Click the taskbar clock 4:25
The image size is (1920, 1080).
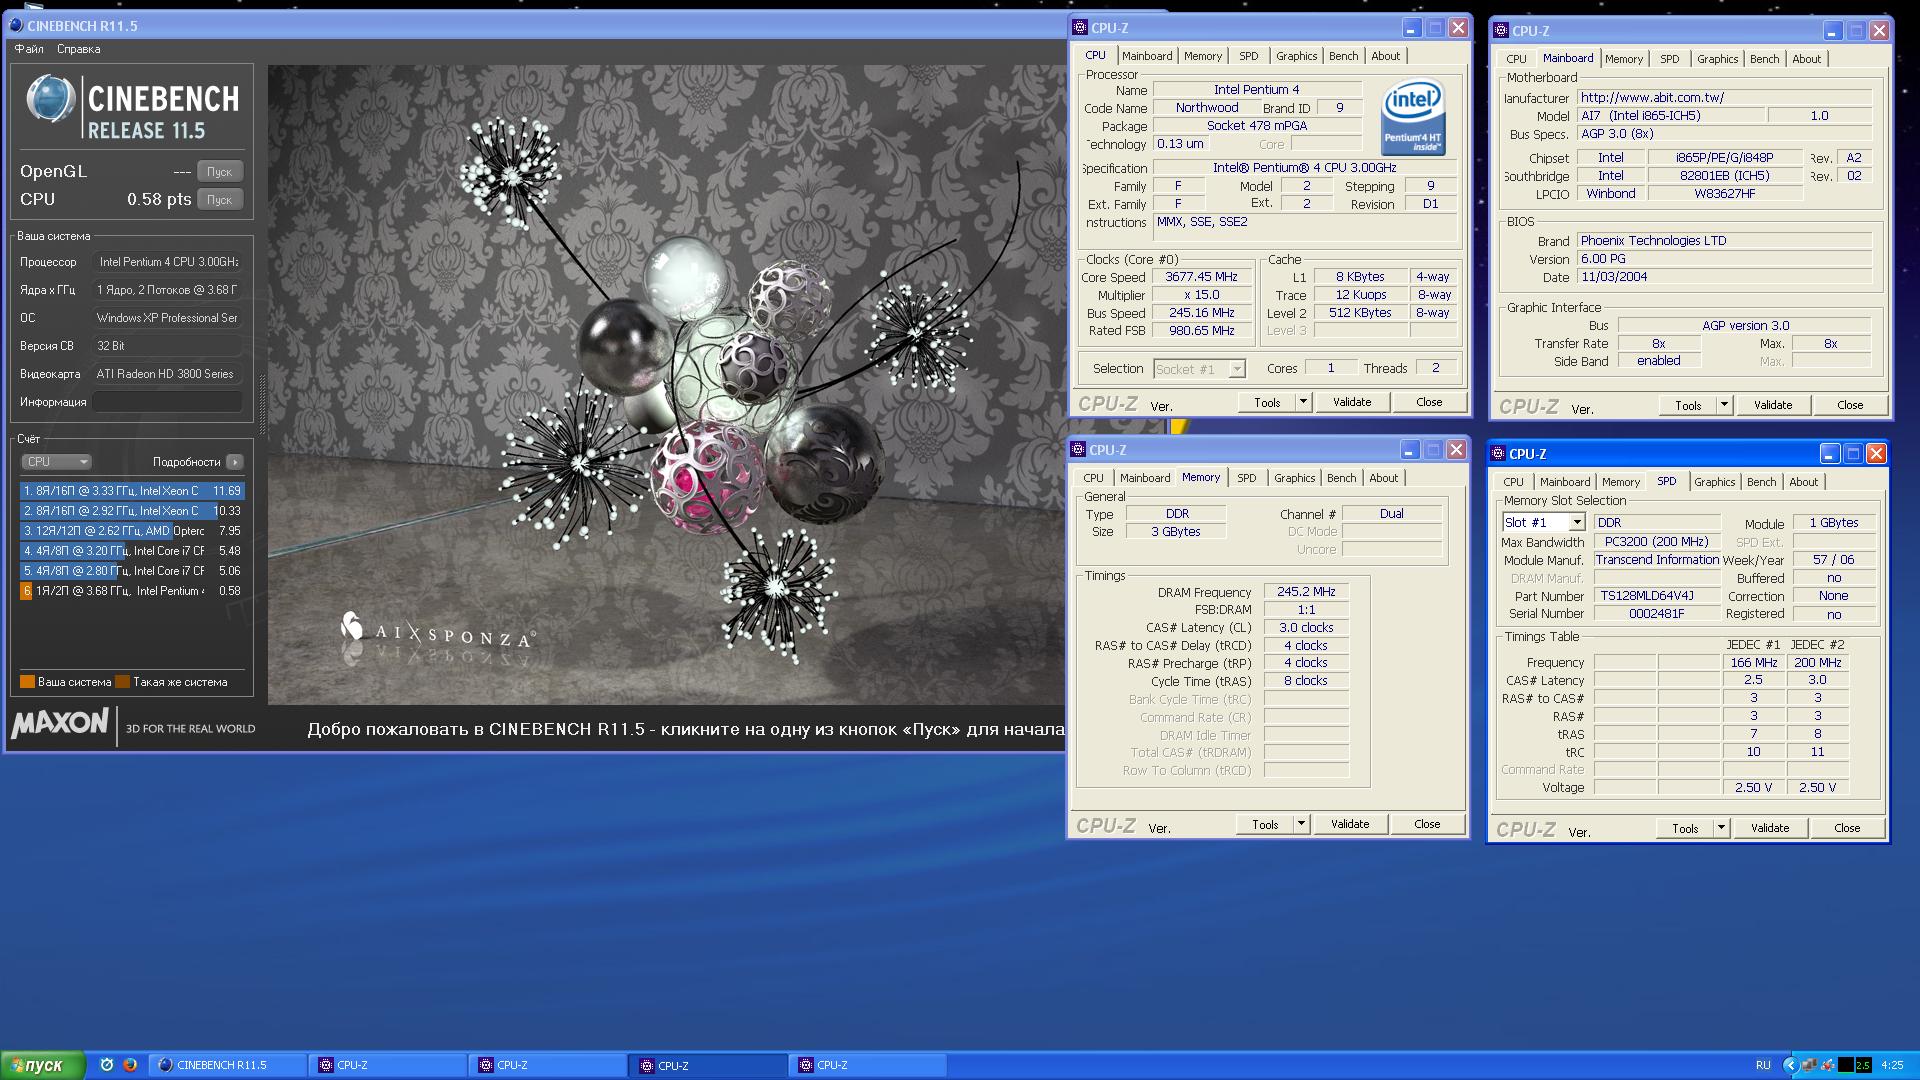click(x=1892, y=1065)
